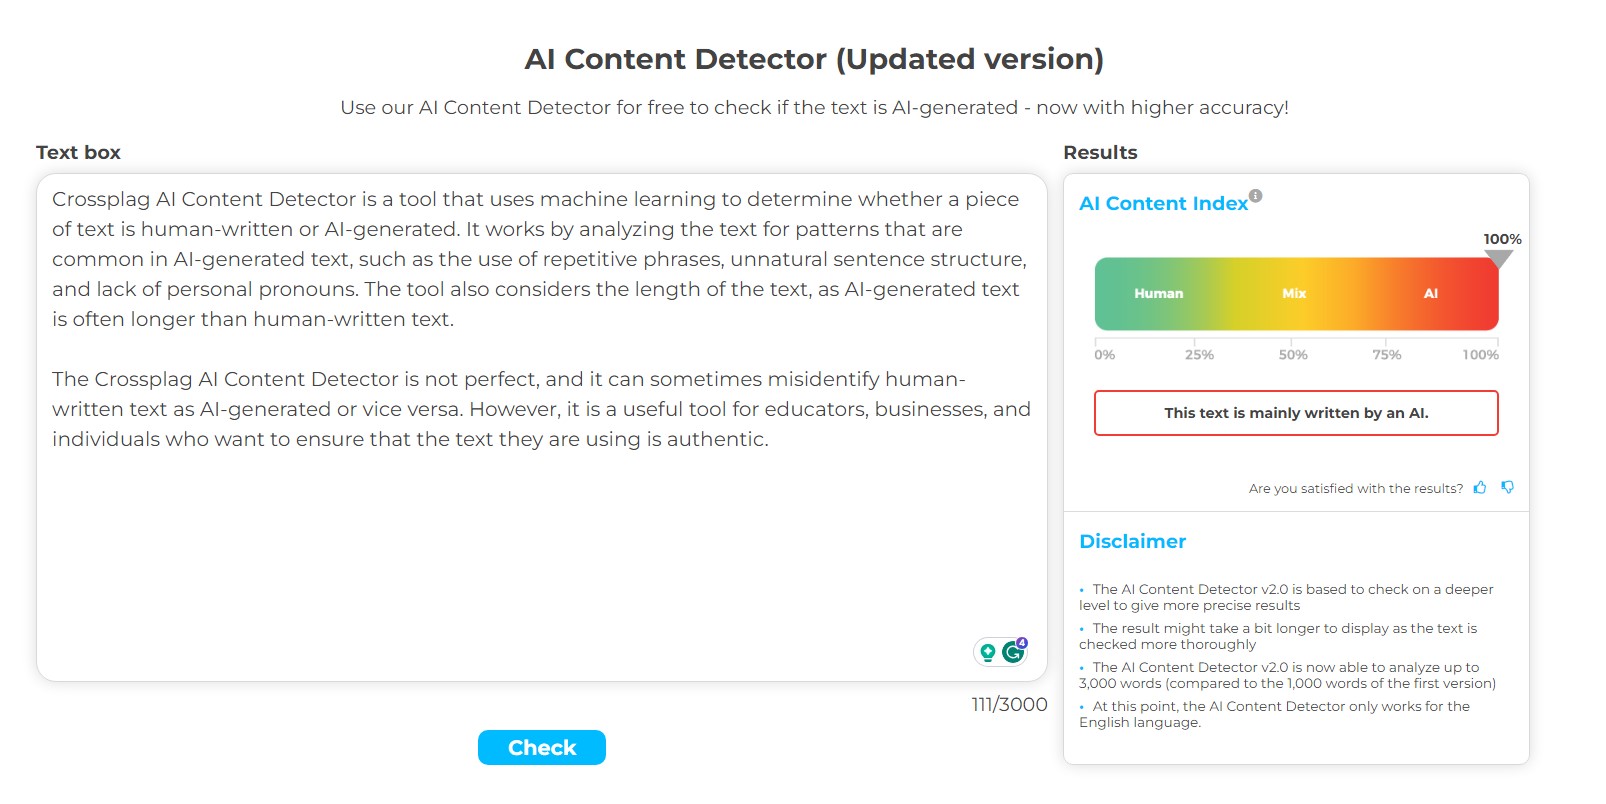Click the Check button
1606x804 pixels.
(x=542, y=747)
